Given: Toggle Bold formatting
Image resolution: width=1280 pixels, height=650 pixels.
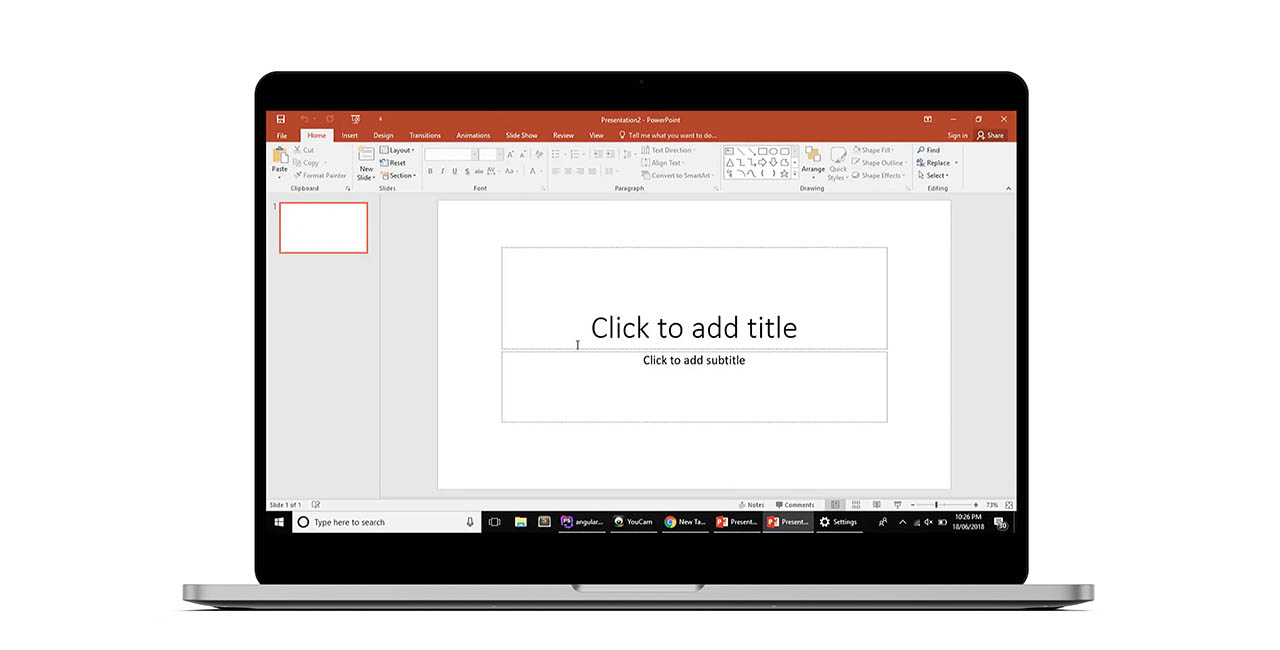Looking at the screenshot, I should click(430, 171).
